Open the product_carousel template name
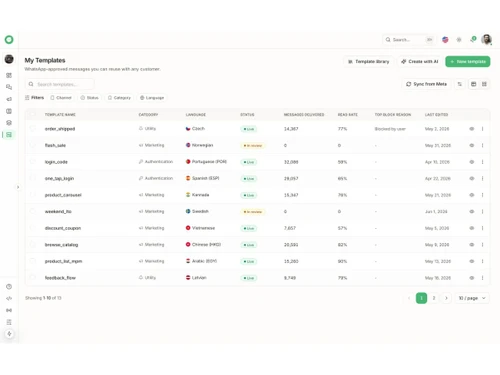Image resolution: width=500 pixels, height=375 pixels. (63, 195)
